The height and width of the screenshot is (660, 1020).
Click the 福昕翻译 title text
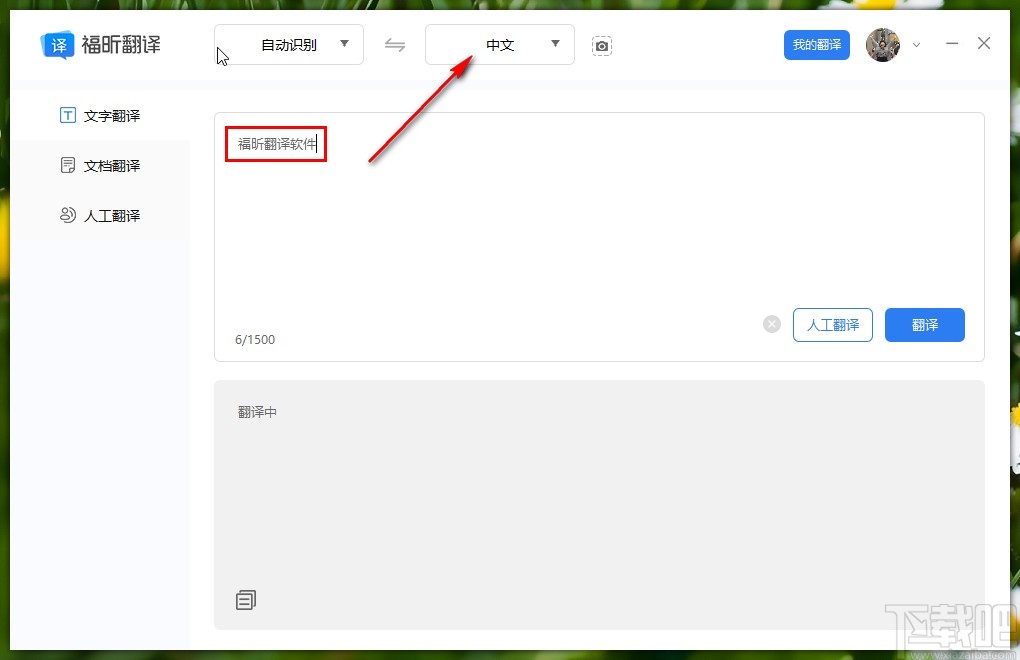121,45
